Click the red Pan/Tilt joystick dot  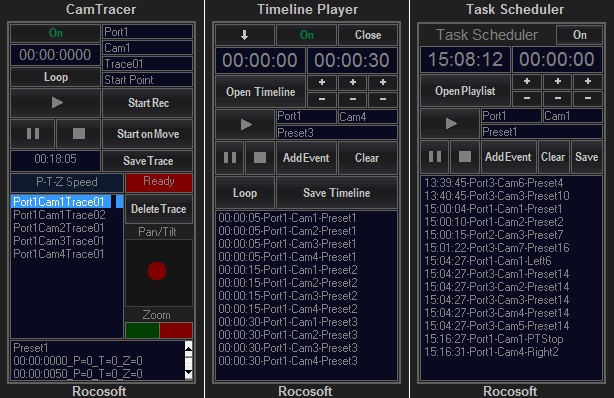coord(157,271)
